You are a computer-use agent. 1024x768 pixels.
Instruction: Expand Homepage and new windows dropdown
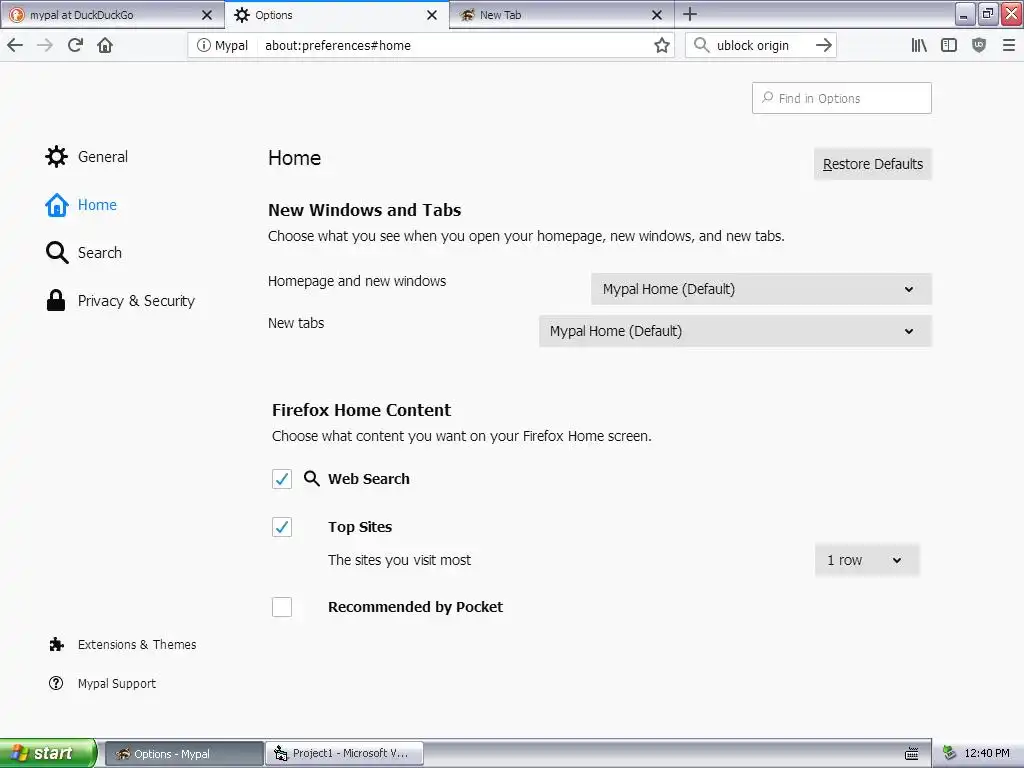click(x=761, y=289)
